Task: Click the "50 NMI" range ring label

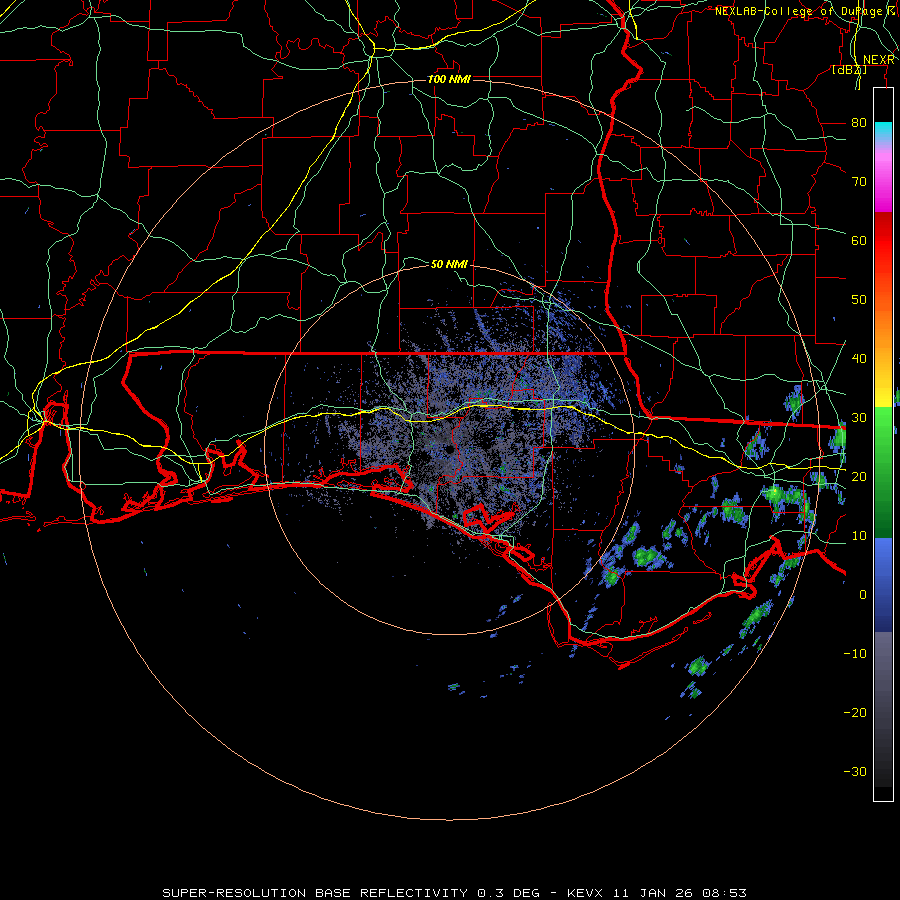Action: click(449, 264)
